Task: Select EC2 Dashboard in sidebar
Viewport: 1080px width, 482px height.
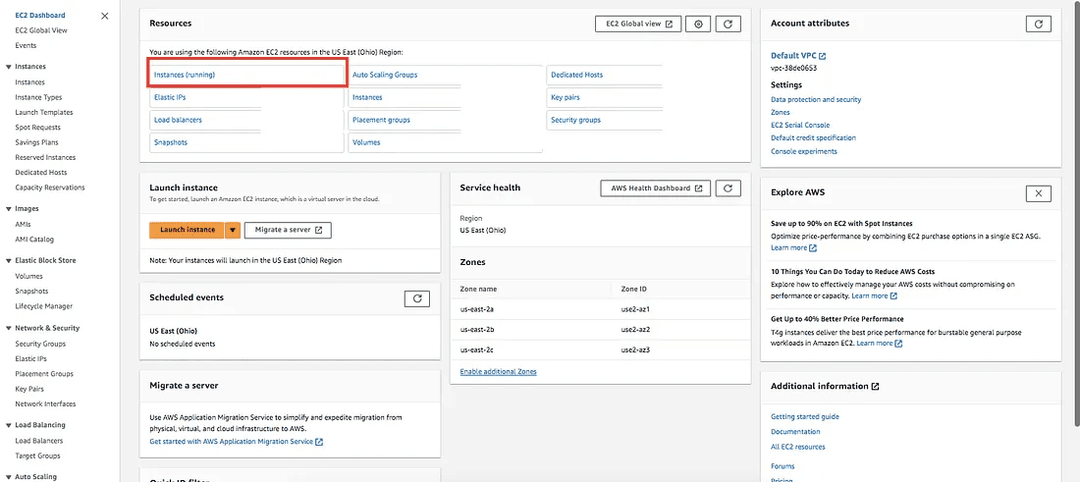Action: point(41,15)
